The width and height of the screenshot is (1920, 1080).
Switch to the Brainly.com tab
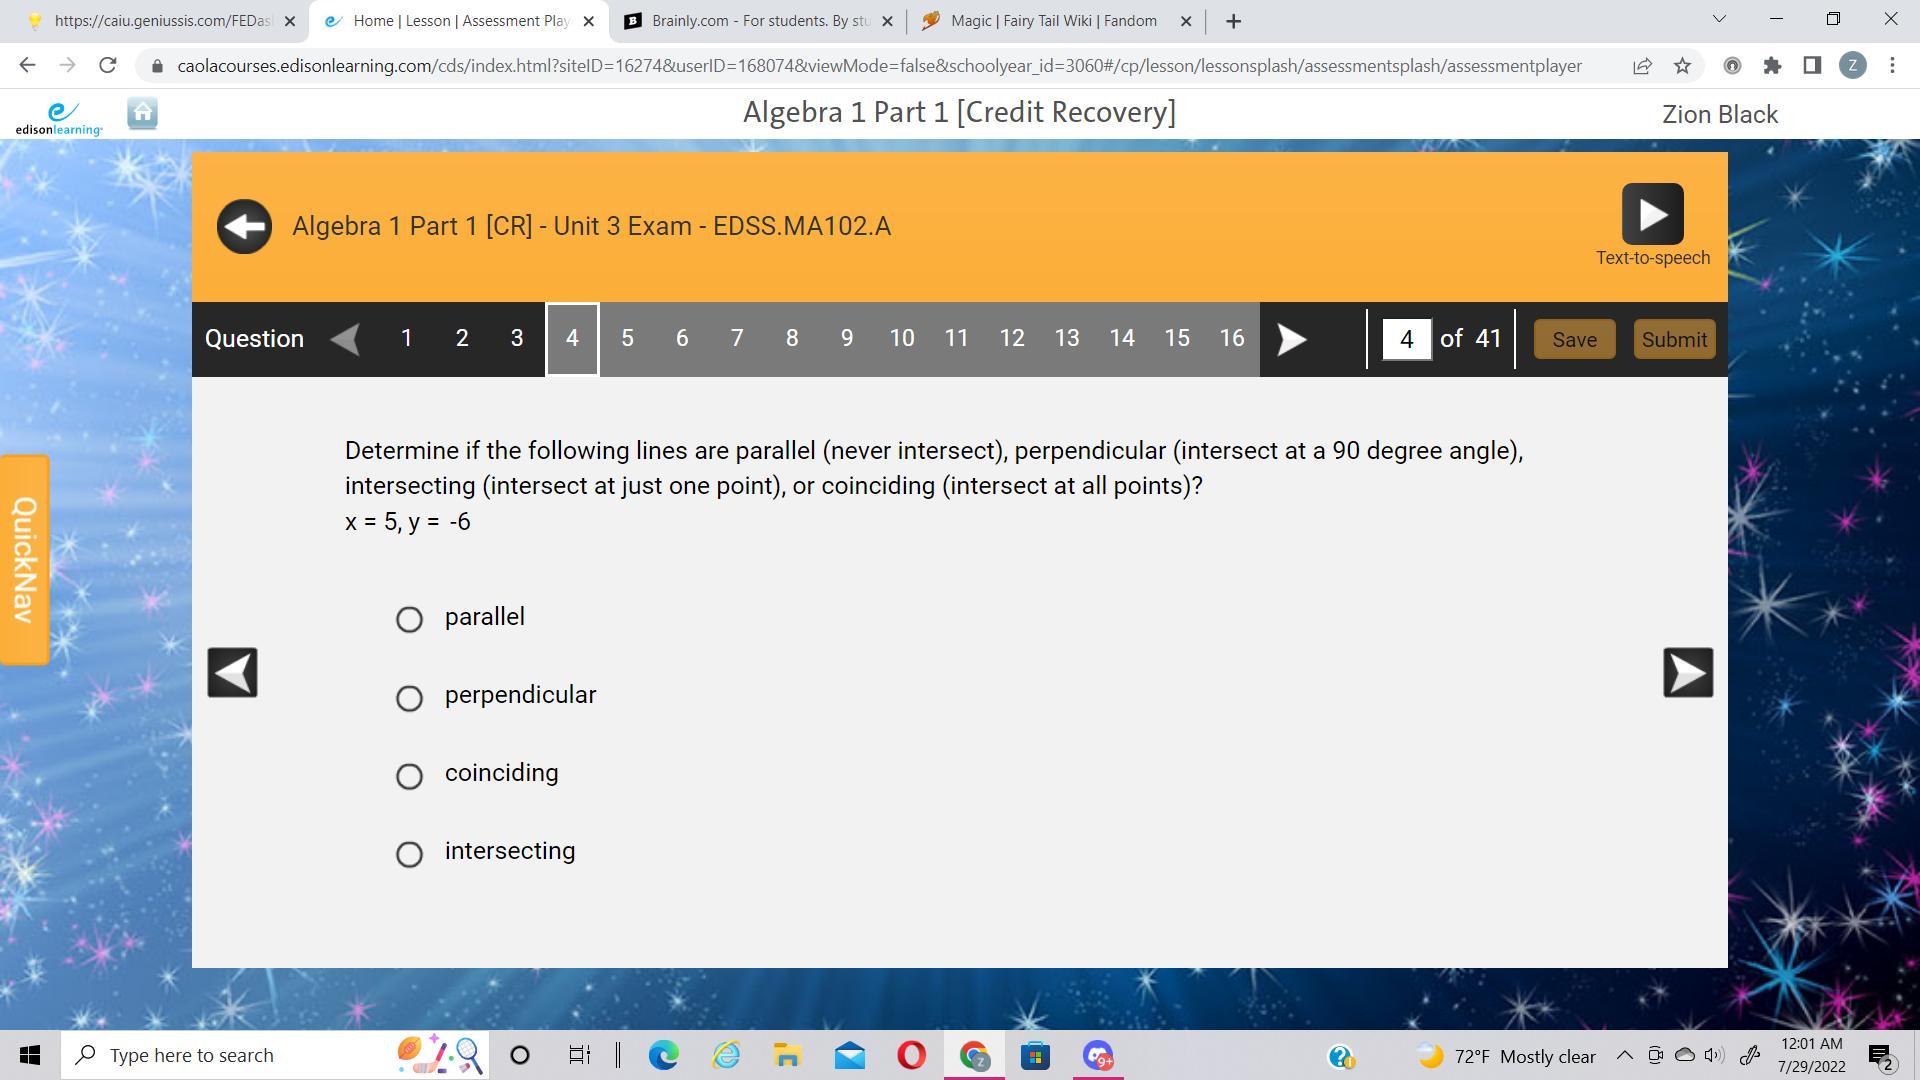tap(755, 21)
